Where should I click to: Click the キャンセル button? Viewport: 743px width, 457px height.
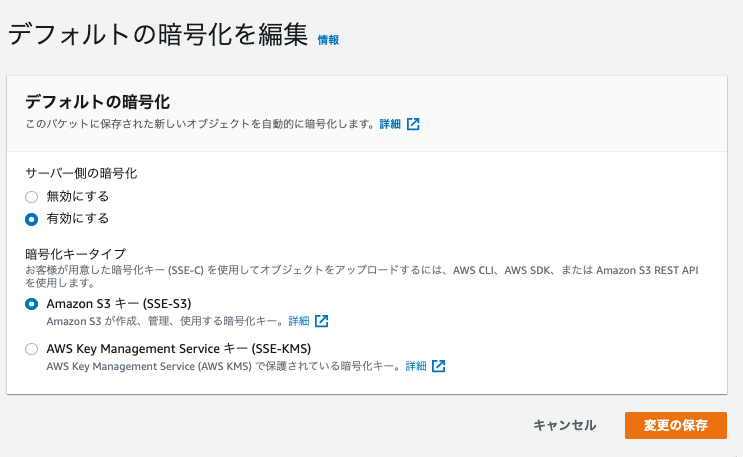[564, 425]
